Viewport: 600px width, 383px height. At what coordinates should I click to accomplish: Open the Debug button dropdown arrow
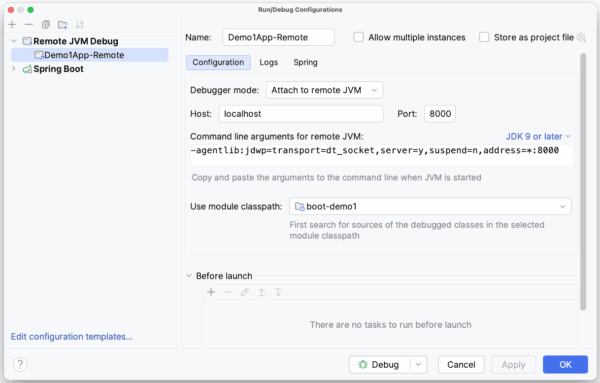pos(418,365)
